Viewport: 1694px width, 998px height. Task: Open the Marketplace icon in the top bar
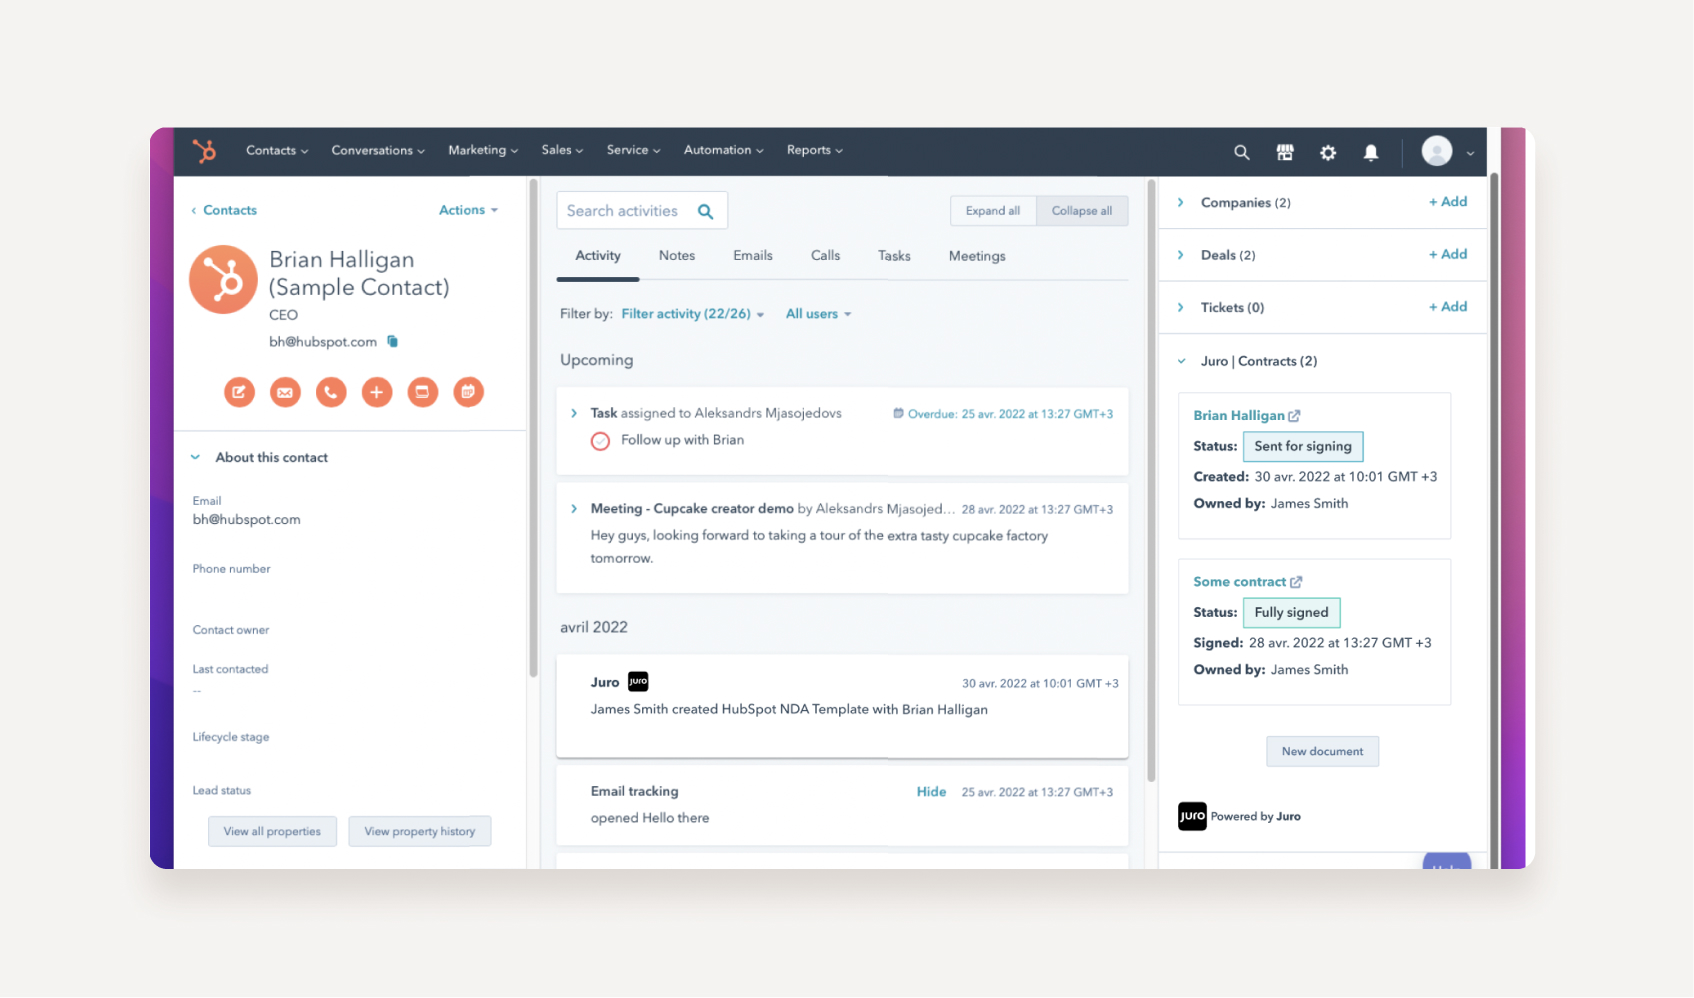(x=1284, y=152)
